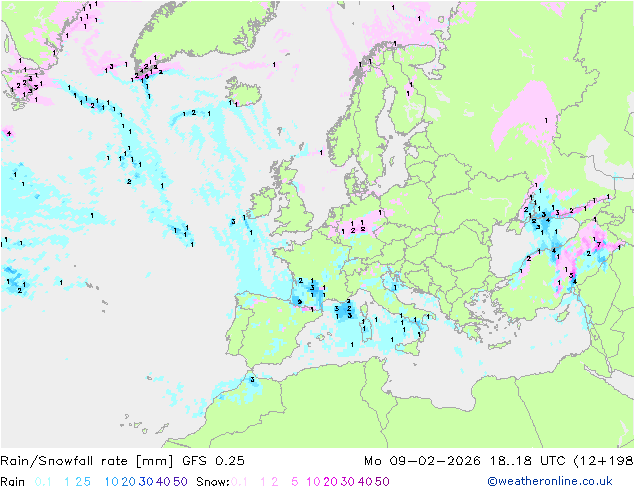Select the 20 value in the Rain legend
Viewport: 634px width, 490px height.
click(129, 482)
